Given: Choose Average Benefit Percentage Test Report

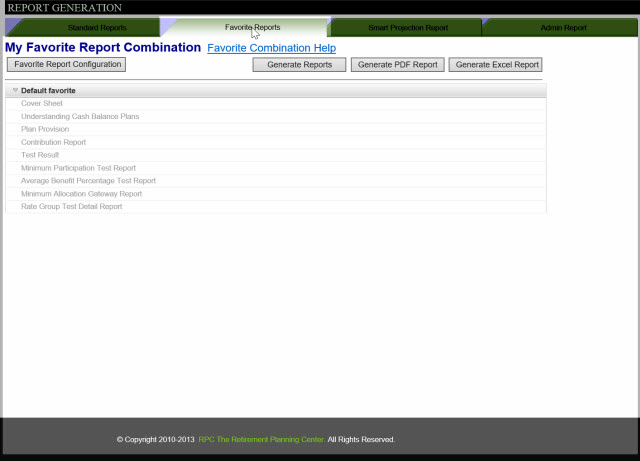Looking at the screenshot, I should (88, 181).
